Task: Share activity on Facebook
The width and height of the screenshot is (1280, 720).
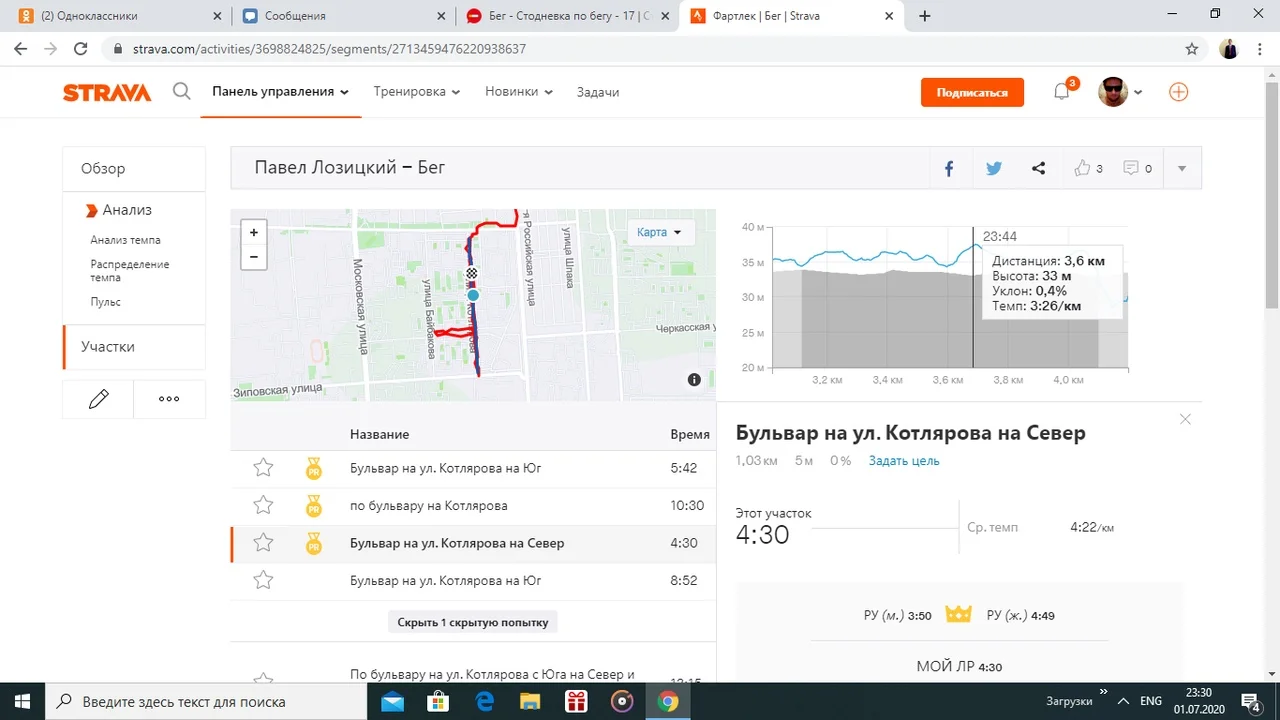Action: pos(949,168)
